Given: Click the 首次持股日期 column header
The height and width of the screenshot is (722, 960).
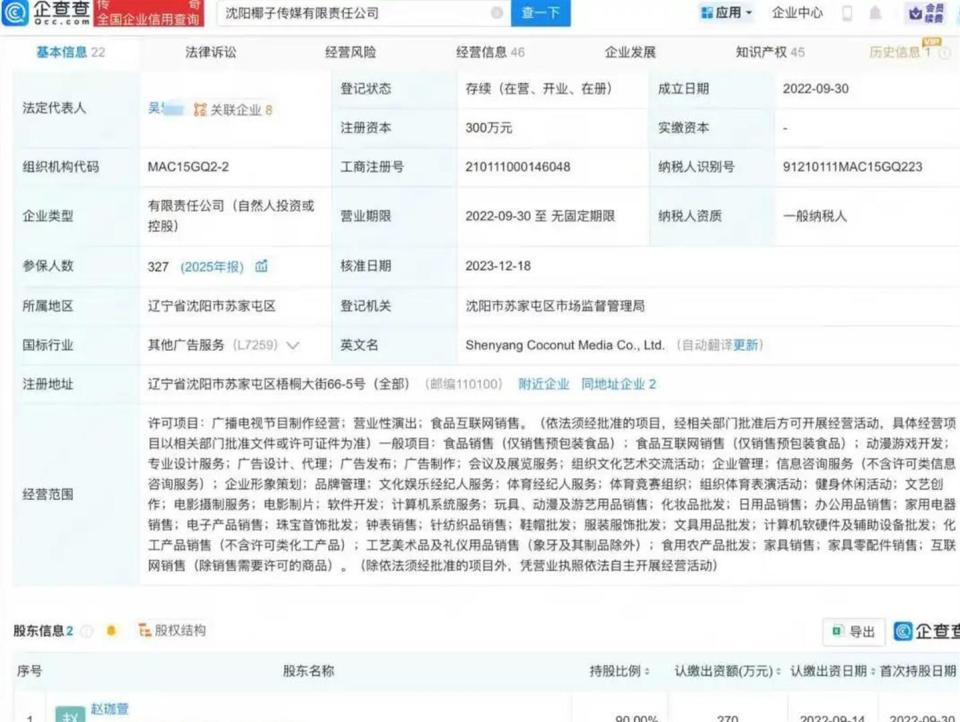Looking at the screenshot, I should click(918, 671).
